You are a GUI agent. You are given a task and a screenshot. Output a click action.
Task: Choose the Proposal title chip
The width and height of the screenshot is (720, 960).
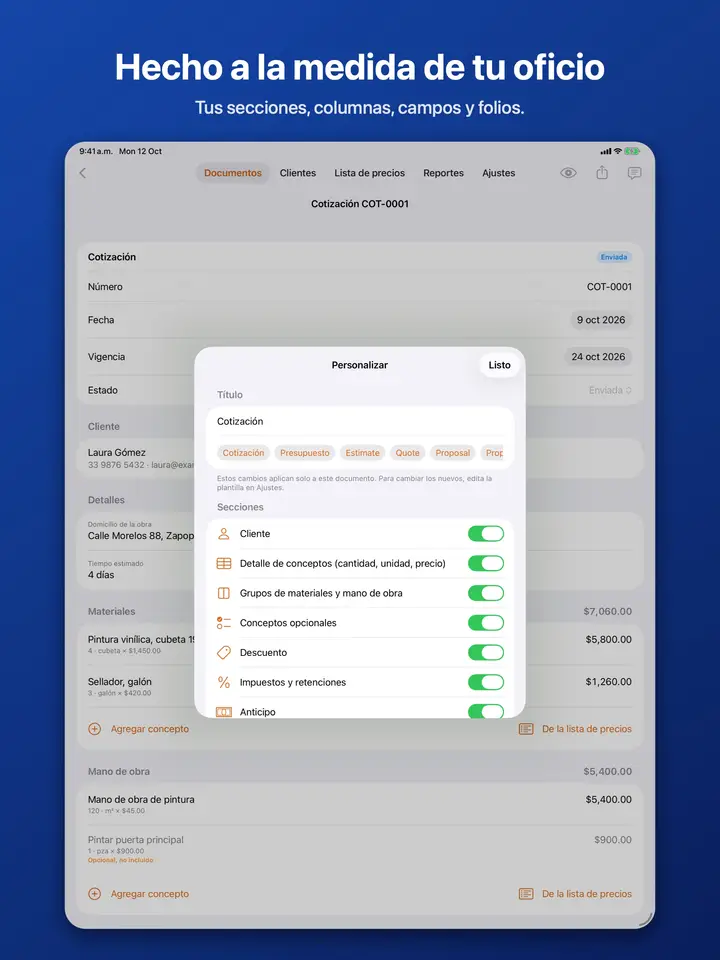pos(452,453)
